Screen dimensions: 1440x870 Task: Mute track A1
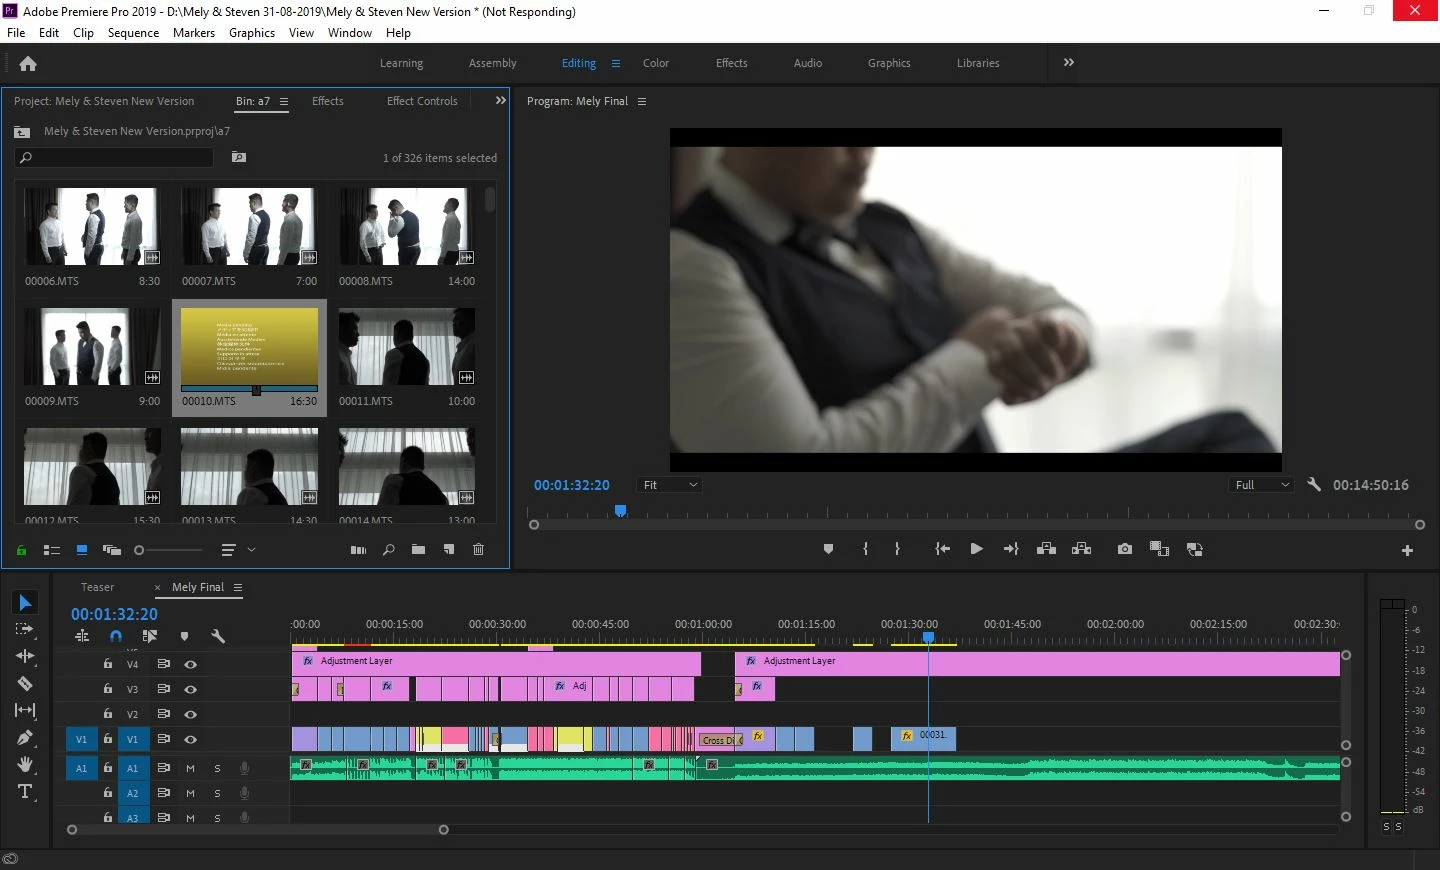pos(190,768)
